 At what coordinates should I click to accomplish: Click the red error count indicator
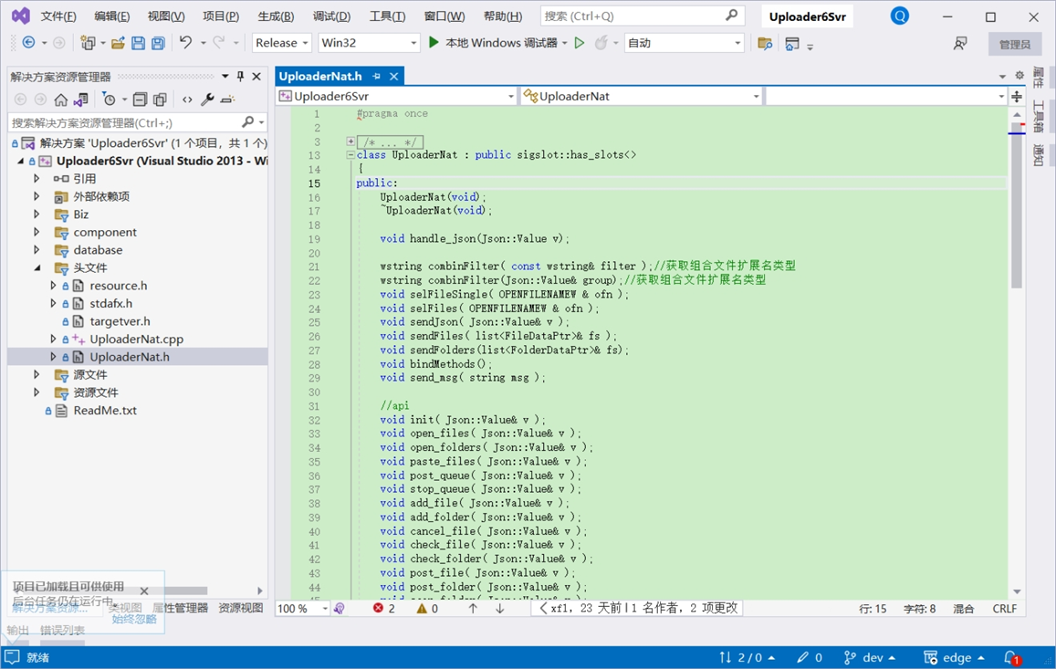tap(381, 607)
